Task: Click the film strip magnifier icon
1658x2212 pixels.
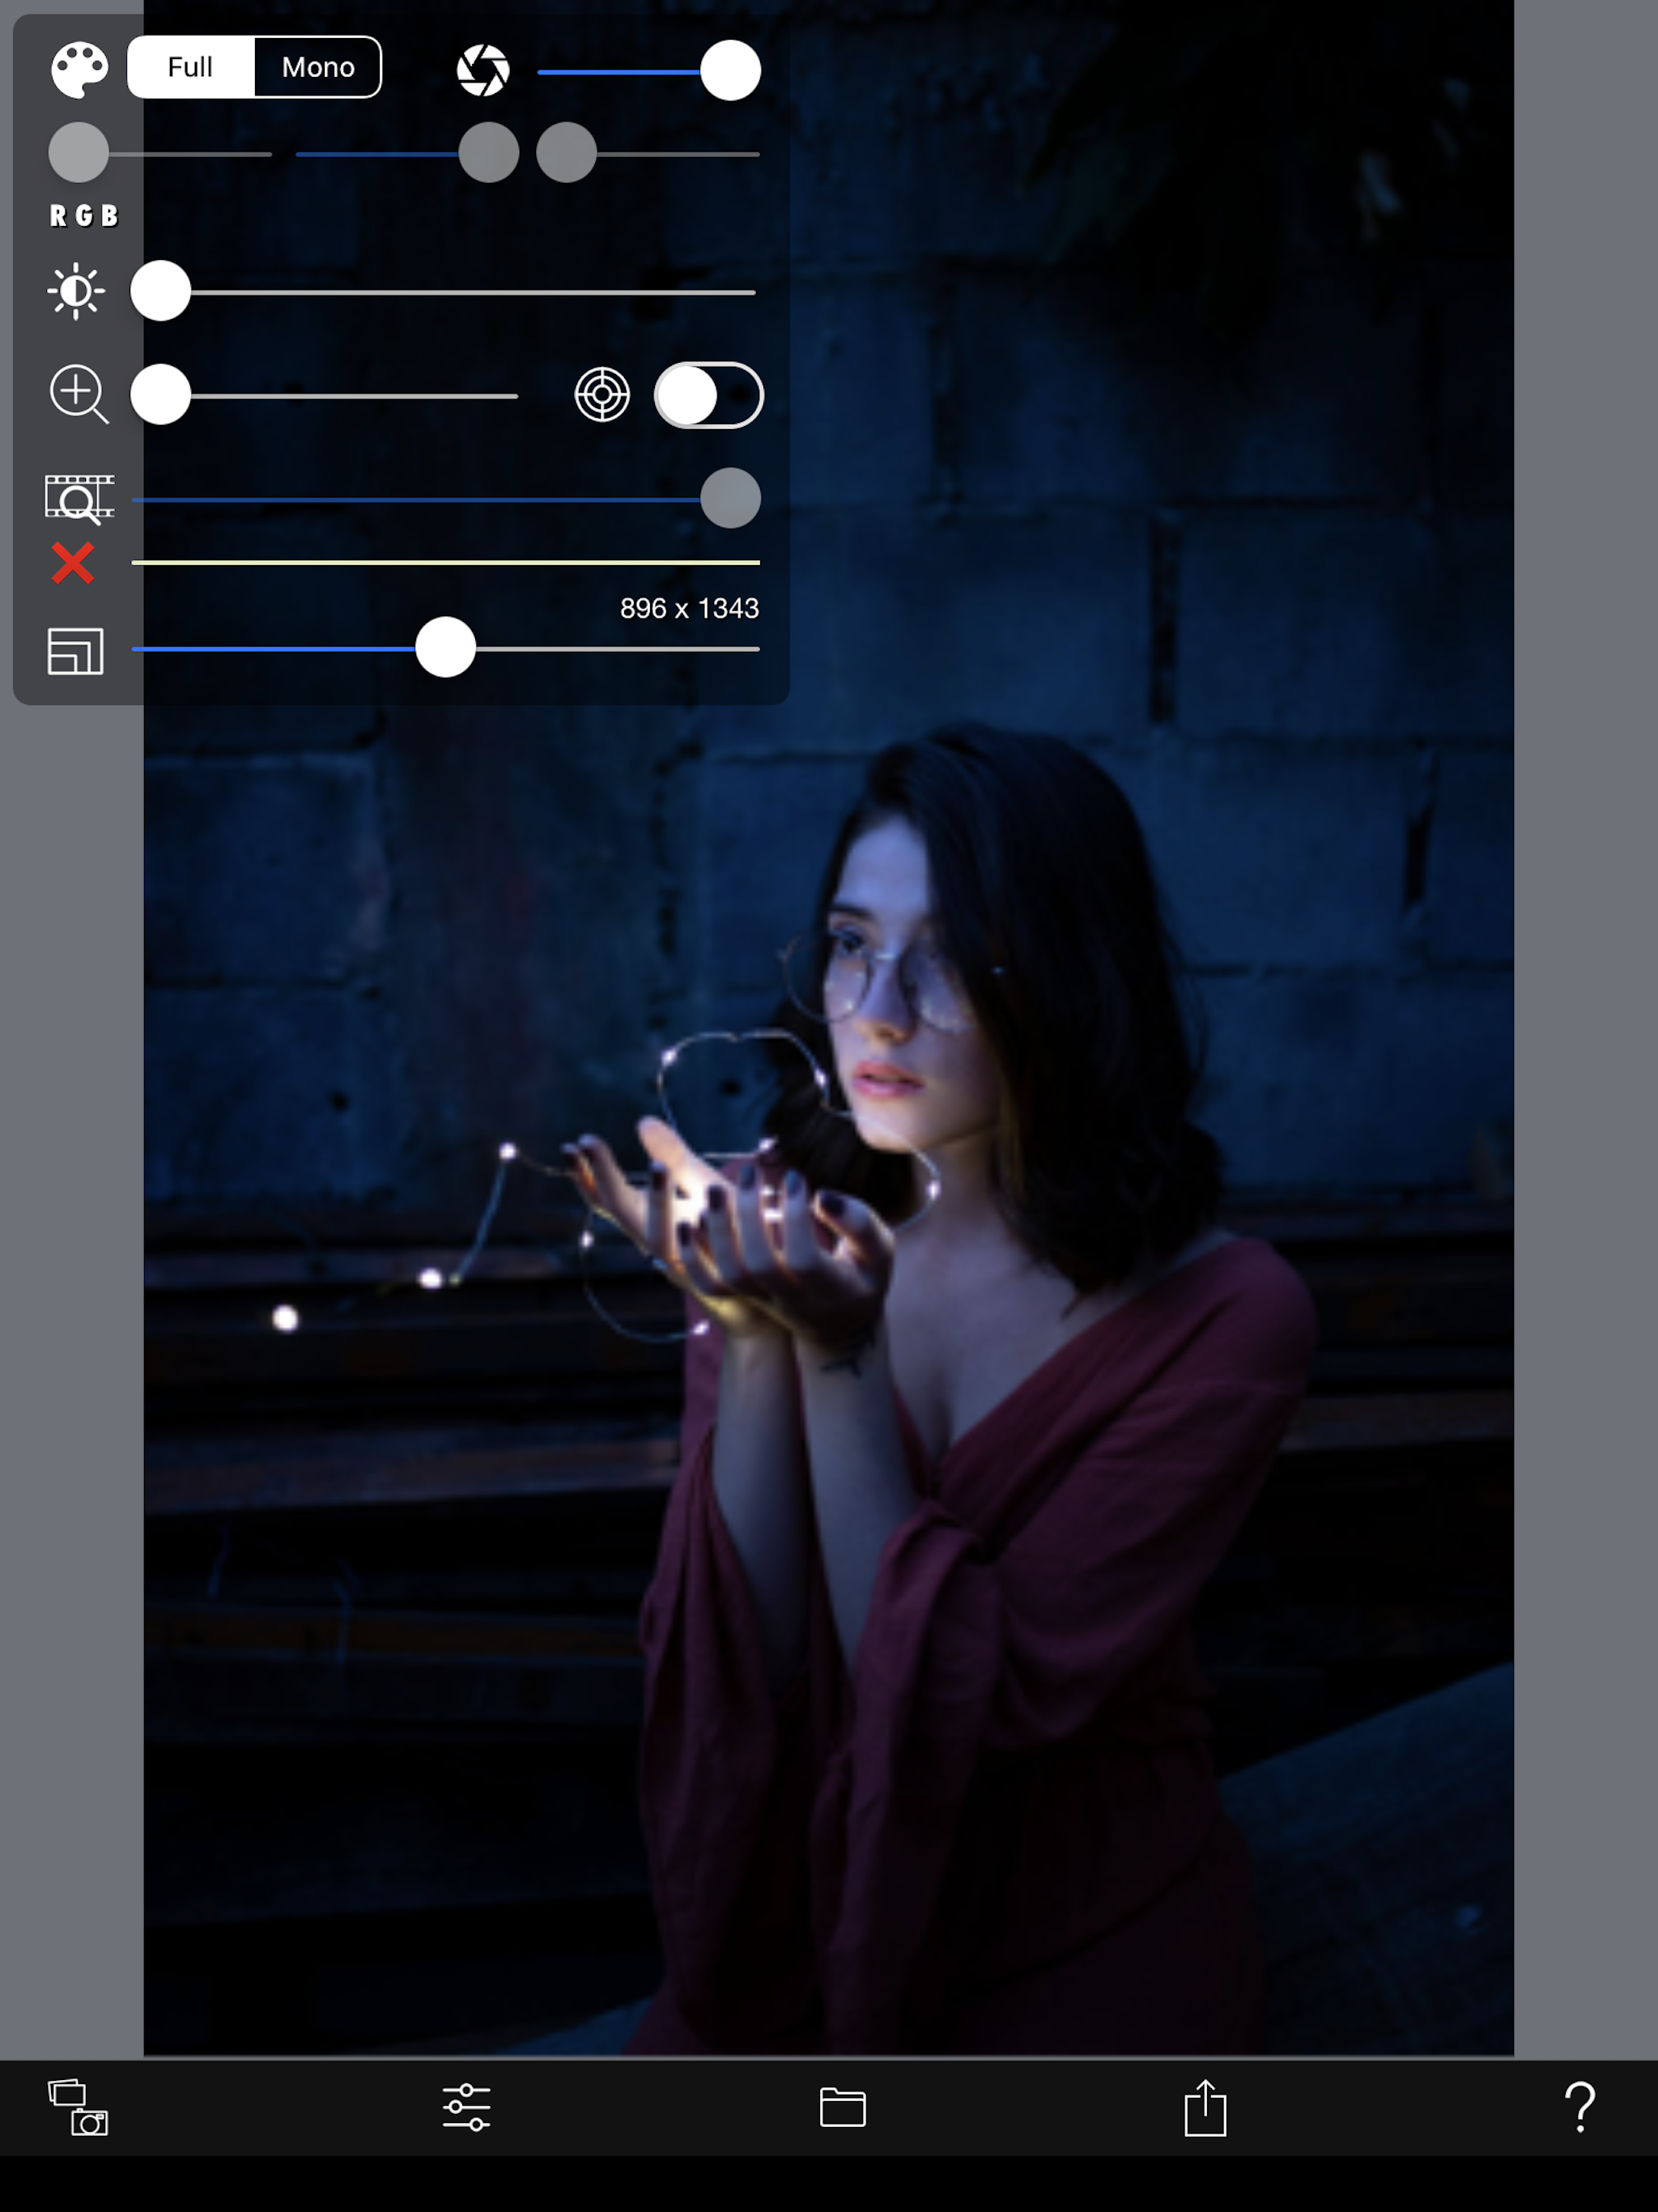Action: [79, 498]
